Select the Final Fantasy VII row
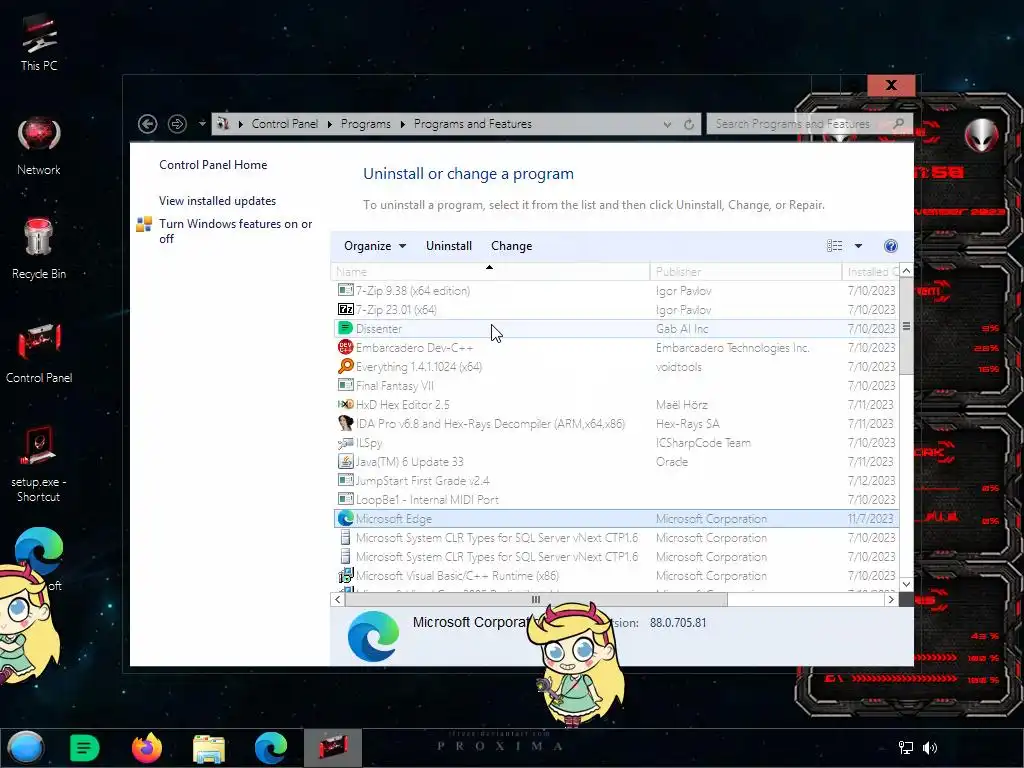The width and height of the screenshot is (1024, 768). pos(616,385)
